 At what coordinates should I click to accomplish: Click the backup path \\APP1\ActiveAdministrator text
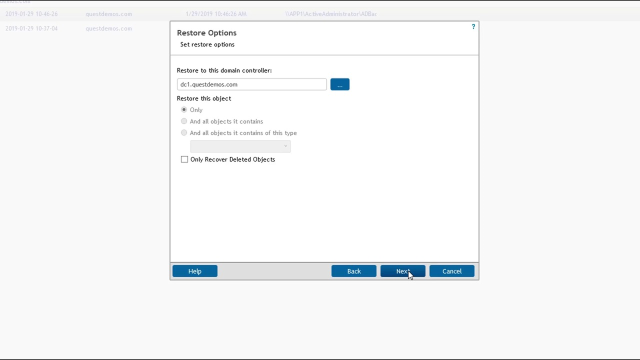(331, 14)
